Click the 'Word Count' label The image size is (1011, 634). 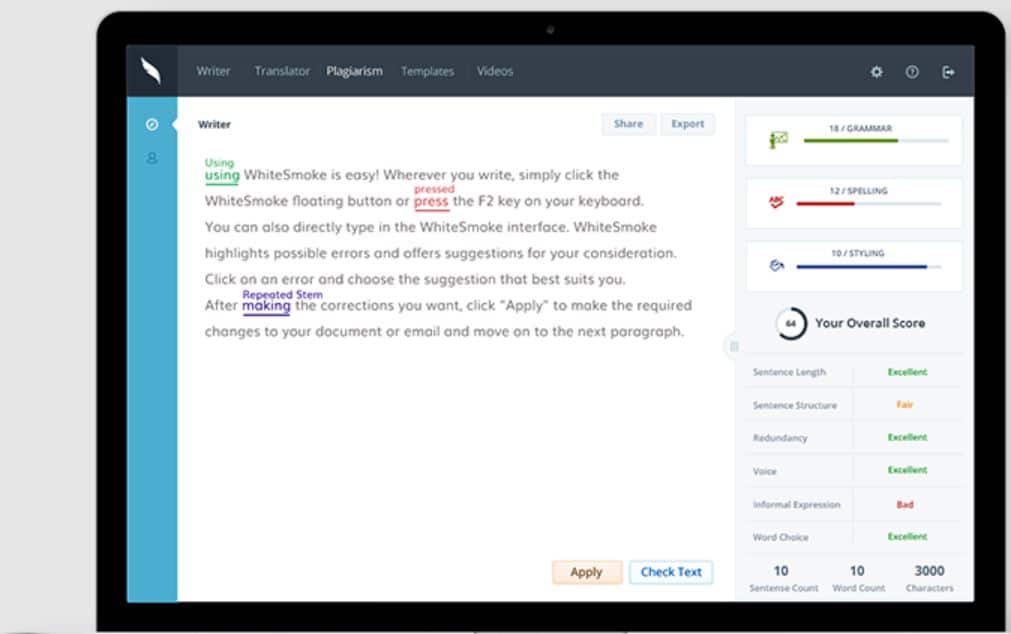click(858, 588)
